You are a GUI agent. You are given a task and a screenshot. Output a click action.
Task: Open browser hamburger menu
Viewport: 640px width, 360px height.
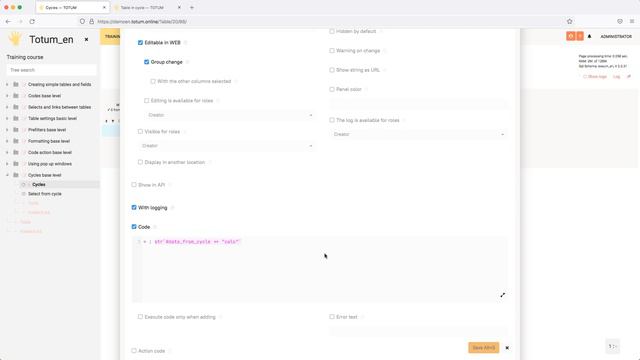click(632, 21)
